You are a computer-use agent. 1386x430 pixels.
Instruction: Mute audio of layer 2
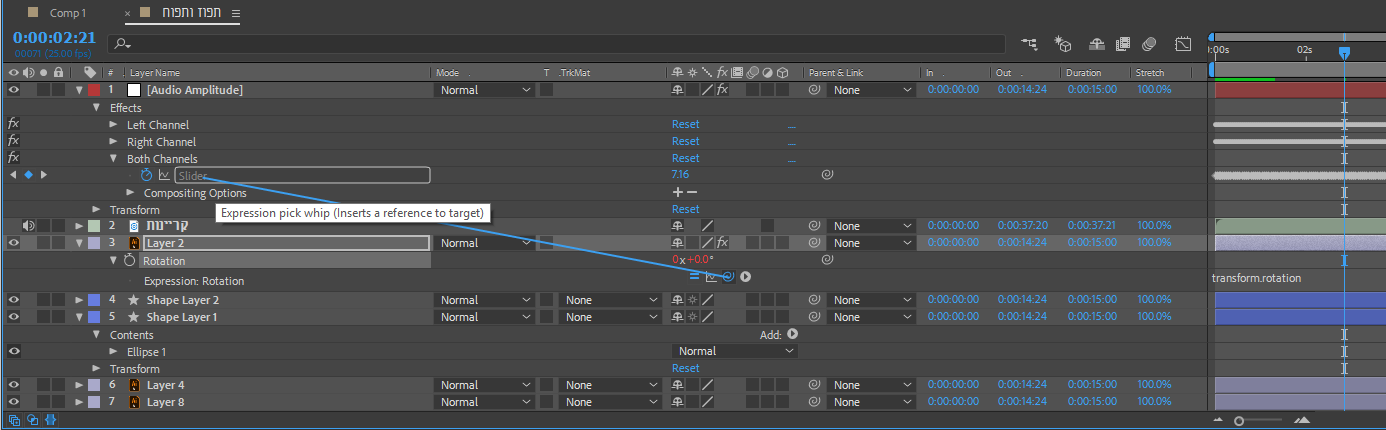pyautogui.click(x=29, y=226)
